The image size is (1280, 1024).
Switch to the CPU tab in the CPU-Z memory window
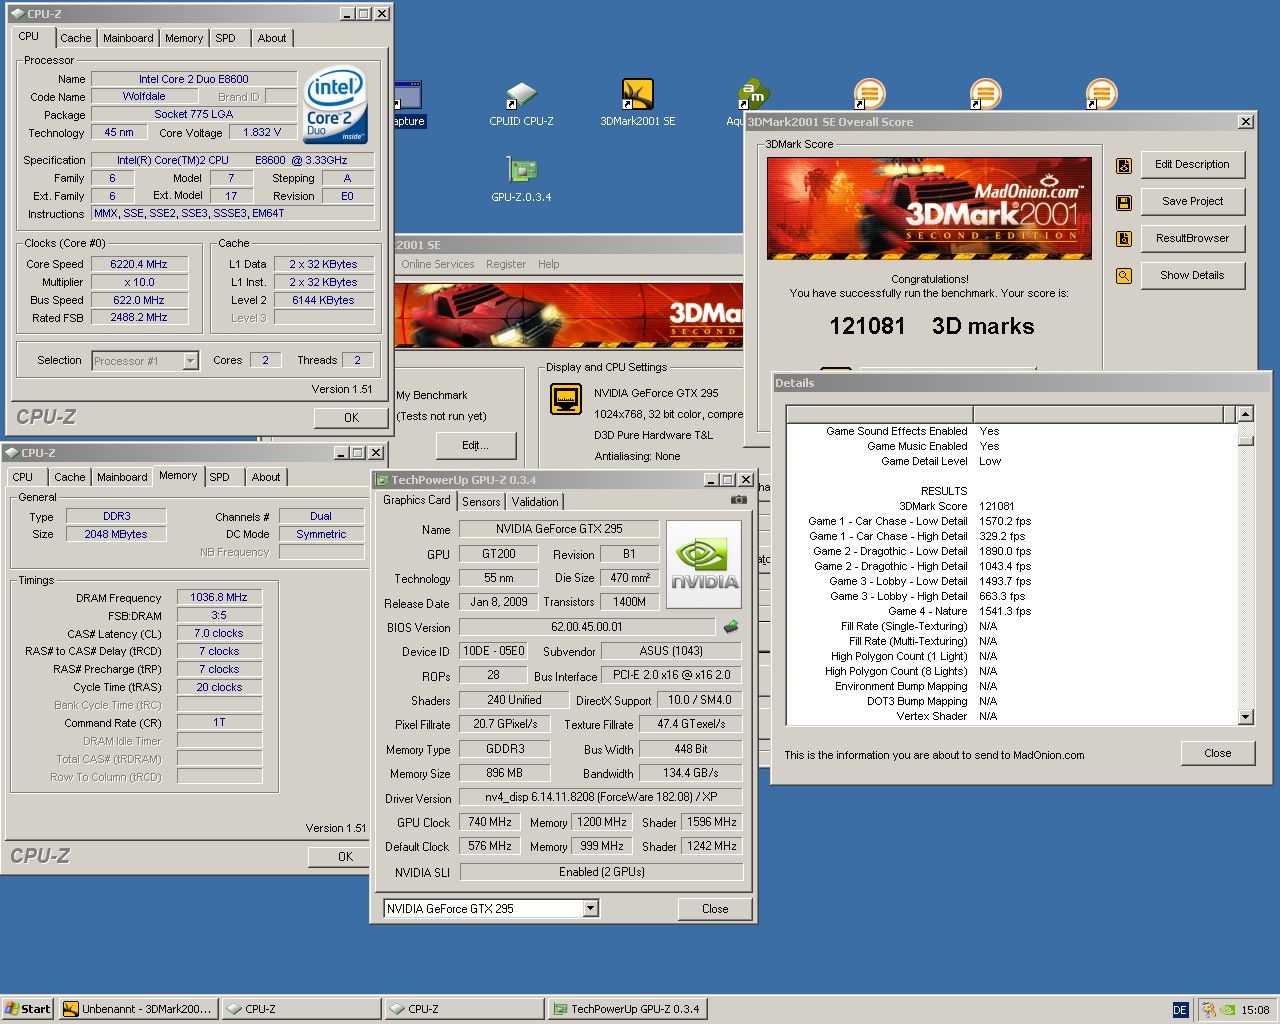[x=23, y=477]
